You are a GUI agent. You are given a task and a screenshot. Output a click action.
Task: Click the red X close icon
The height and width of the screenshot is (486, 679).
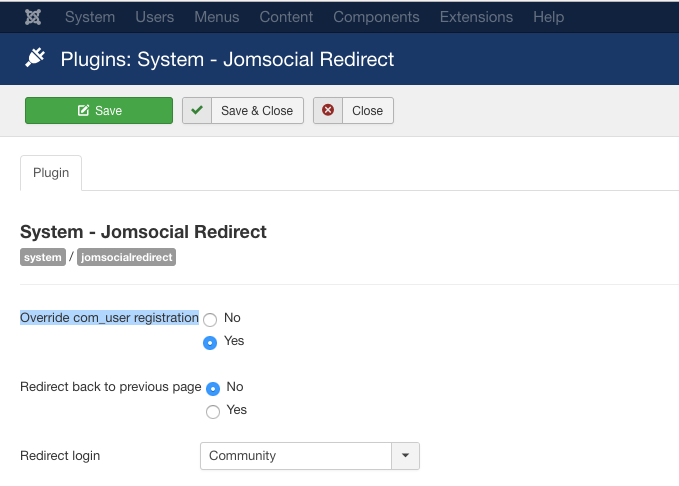pos(328,110)
